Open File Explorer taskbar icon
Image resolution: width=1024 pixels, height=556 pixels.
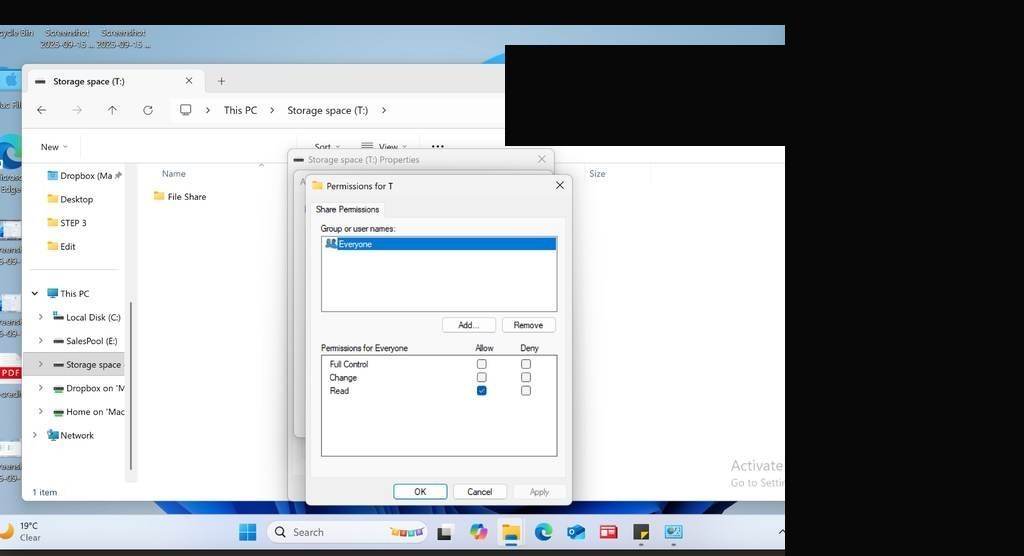pos(511,532)
